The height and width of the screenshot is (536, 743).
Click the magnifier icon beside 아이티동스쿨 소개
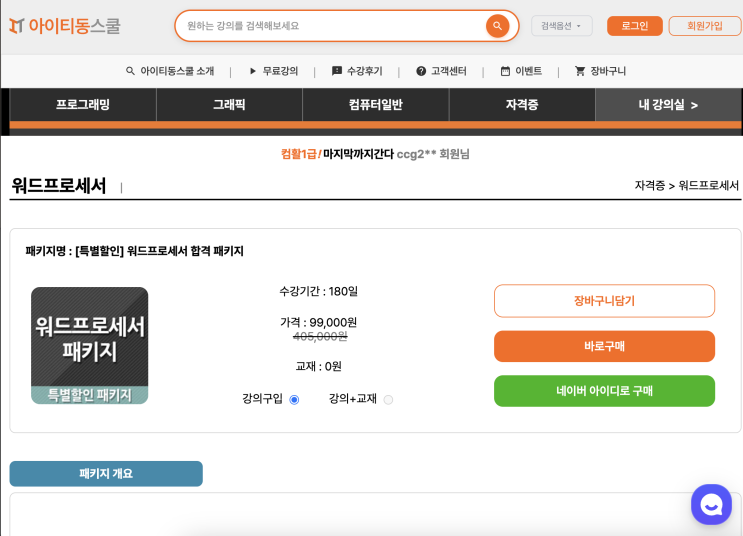pyautogui.click(x=130, y=71)
